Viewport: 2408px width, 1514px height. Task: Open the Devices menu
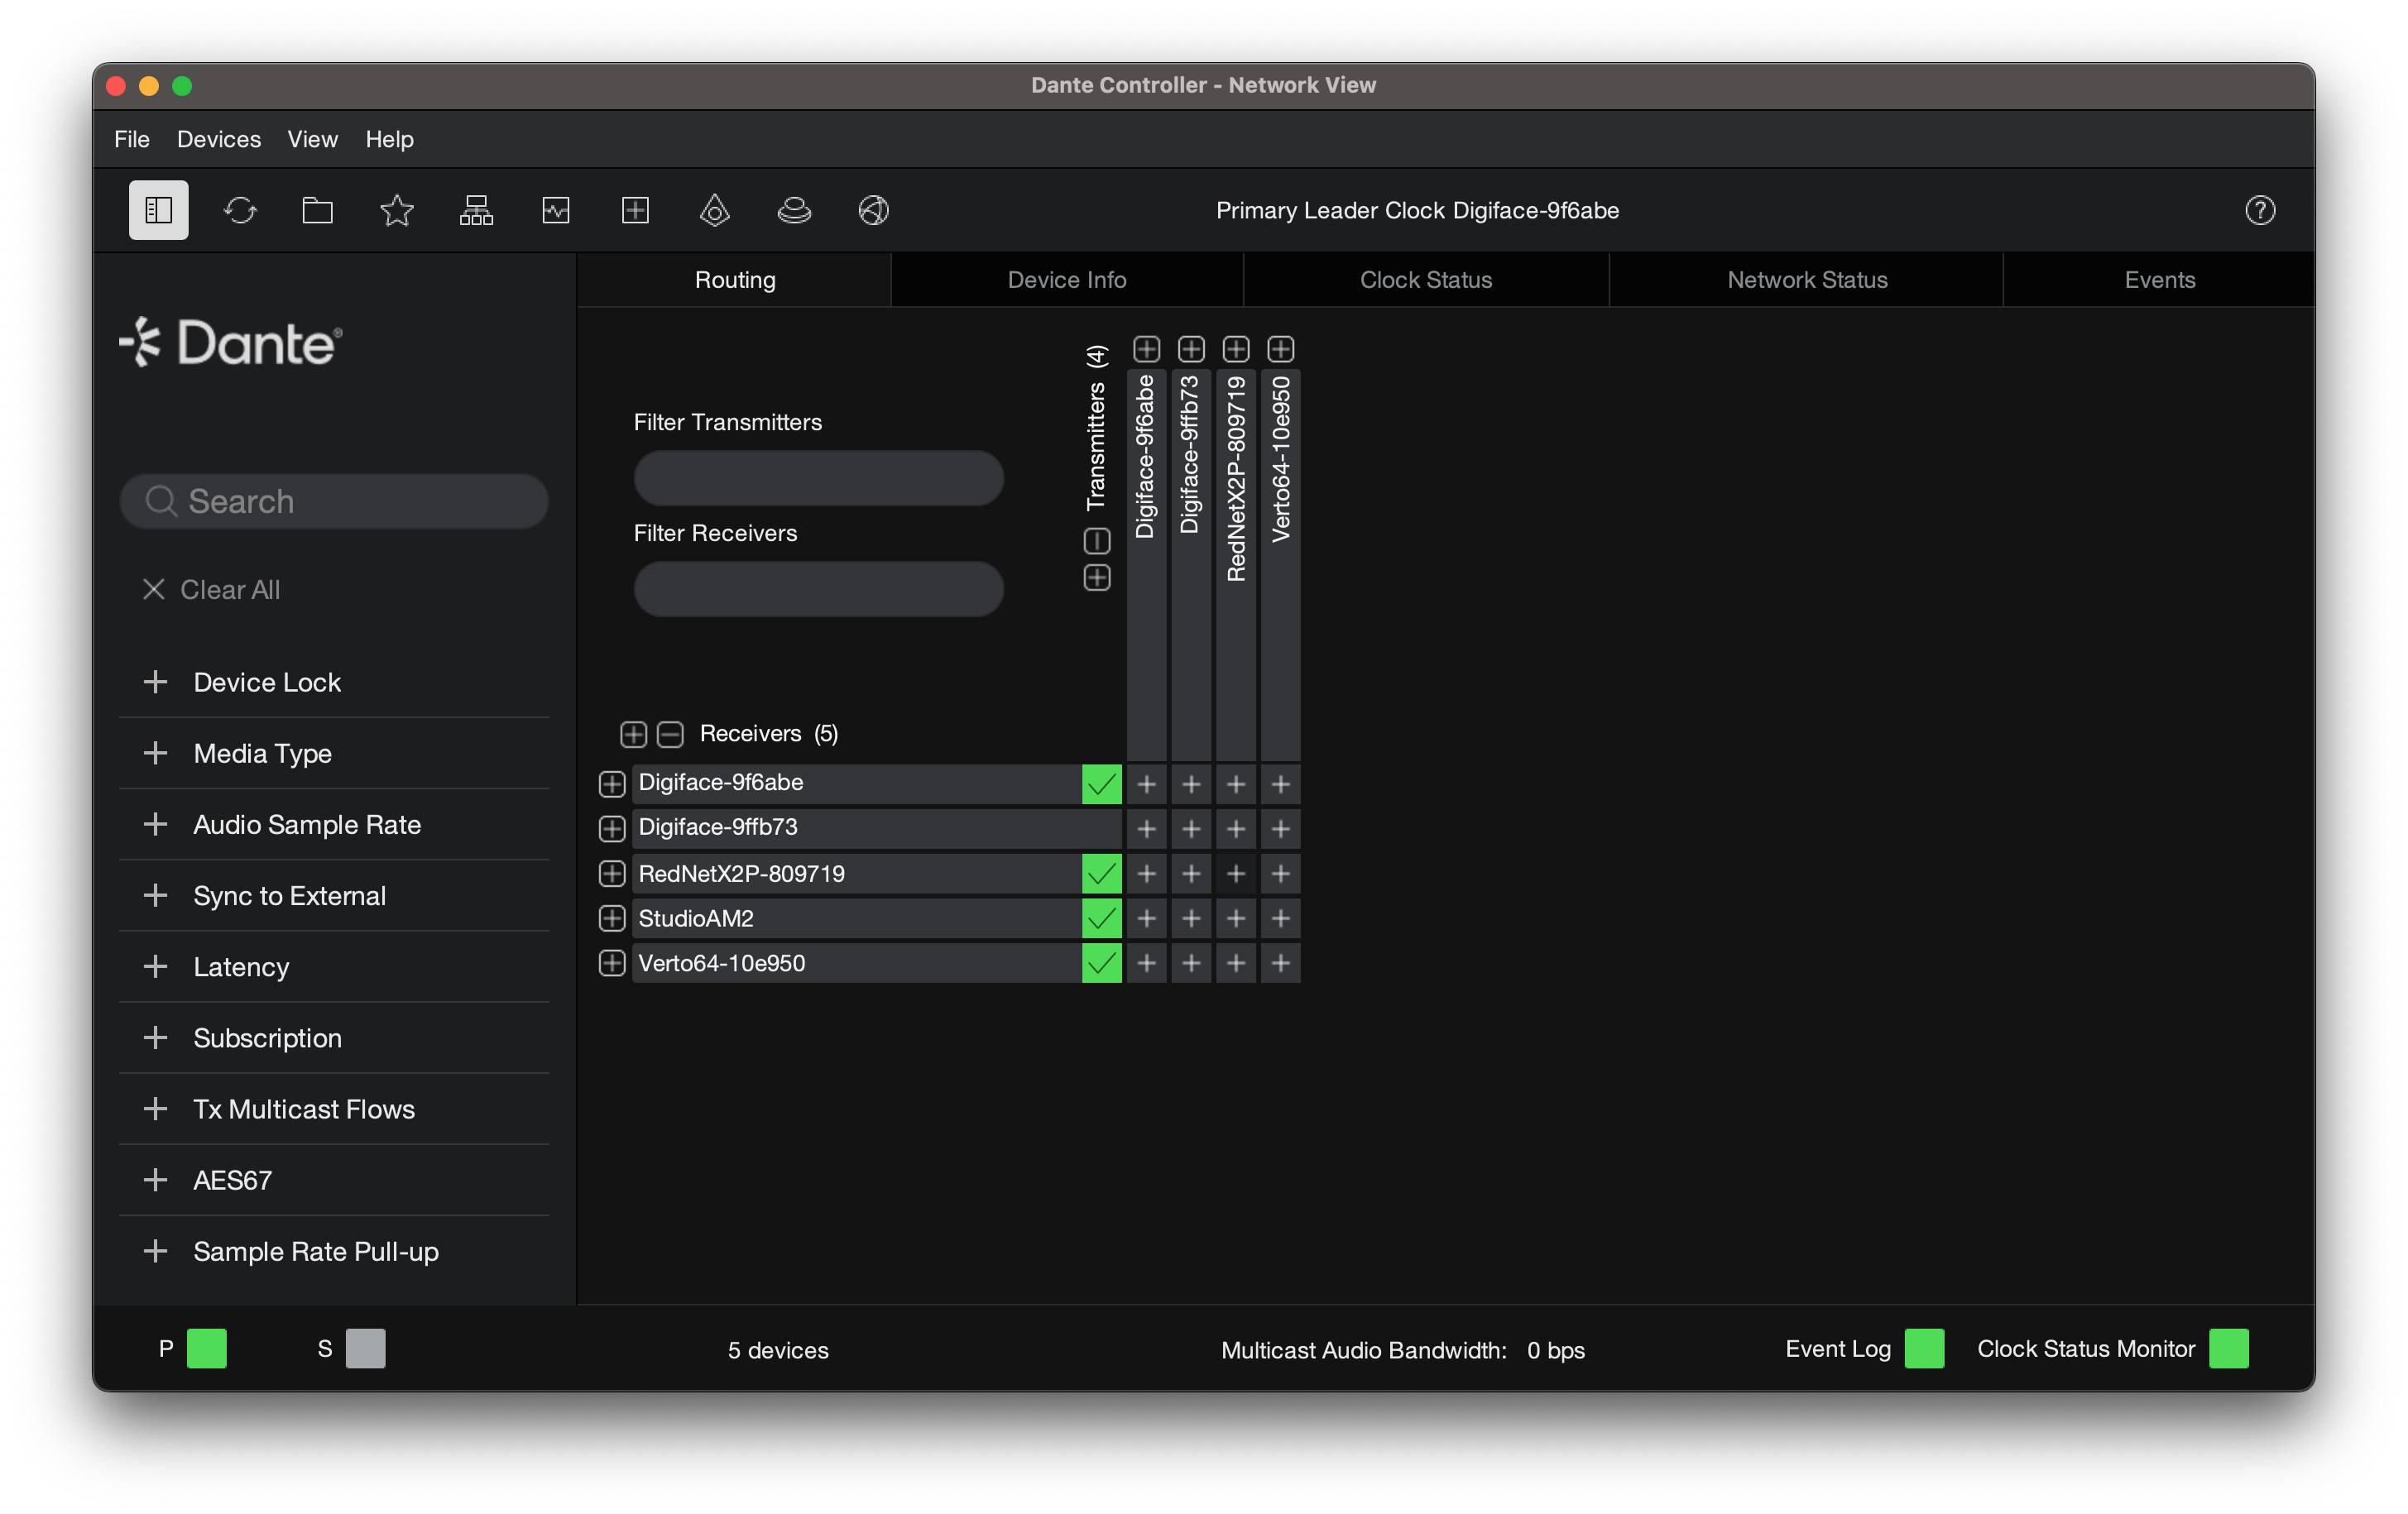tap(219, 139)
